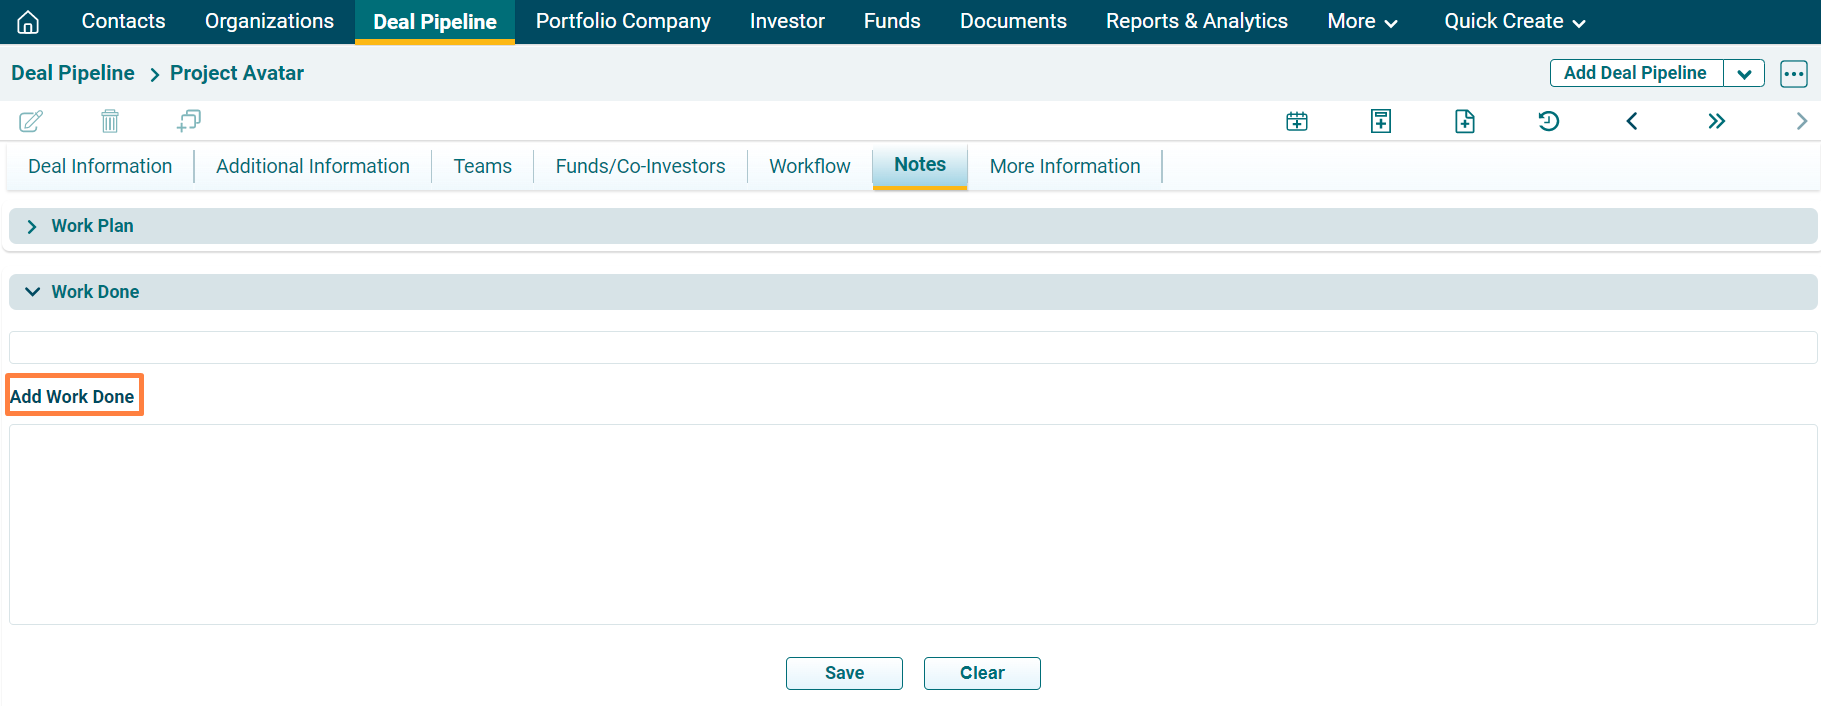Open the history clock icon

(1548, 121)
